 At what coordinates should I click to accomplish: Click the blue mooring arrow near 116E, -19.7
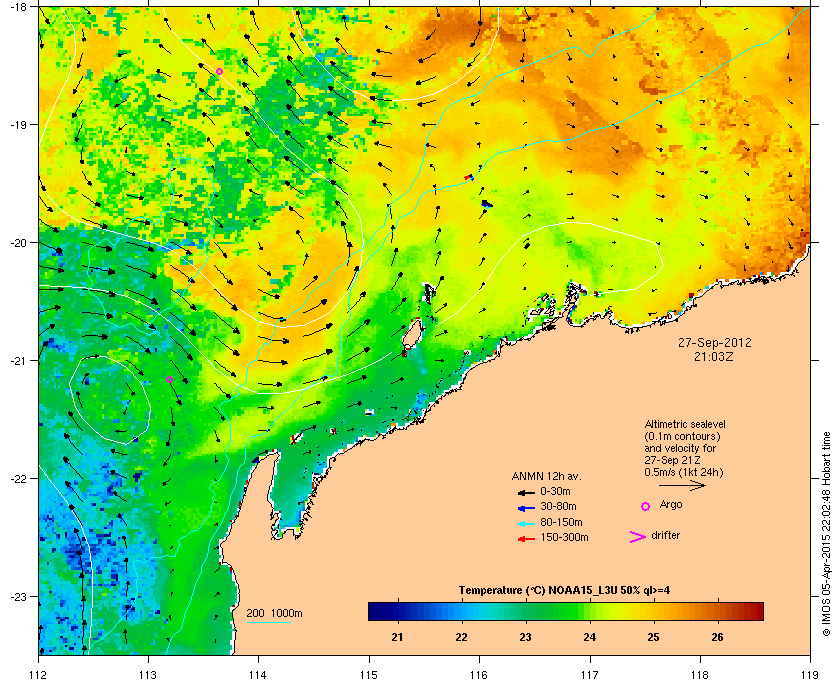486,204
